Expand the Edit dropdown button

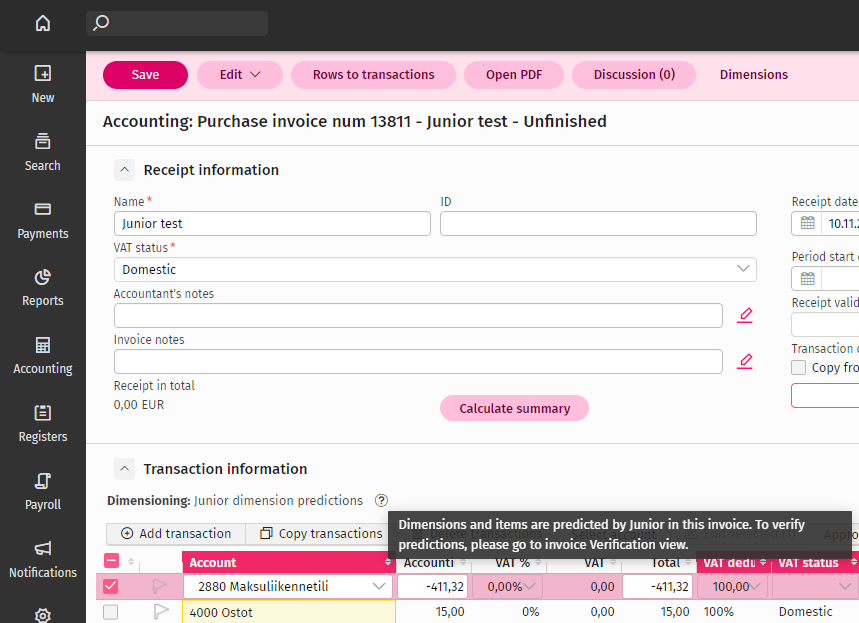coord(240,75)
